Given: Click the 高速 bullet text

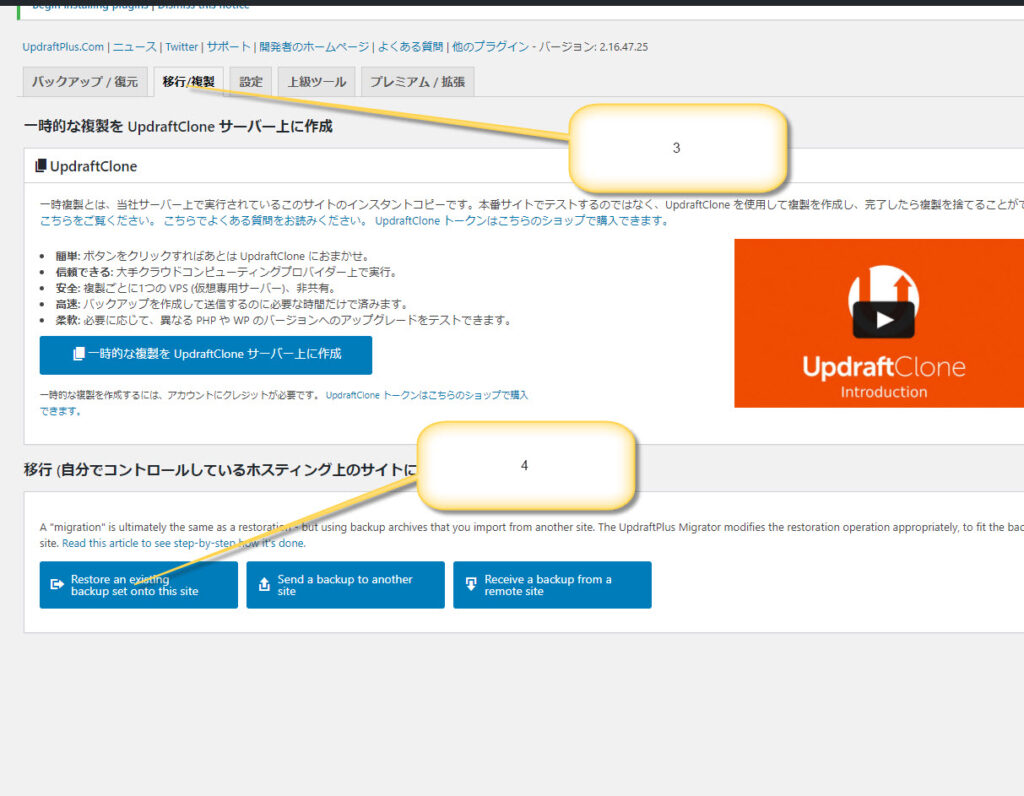Looking at the screenshot, I should pyautogui.click(x=233, y=304).
